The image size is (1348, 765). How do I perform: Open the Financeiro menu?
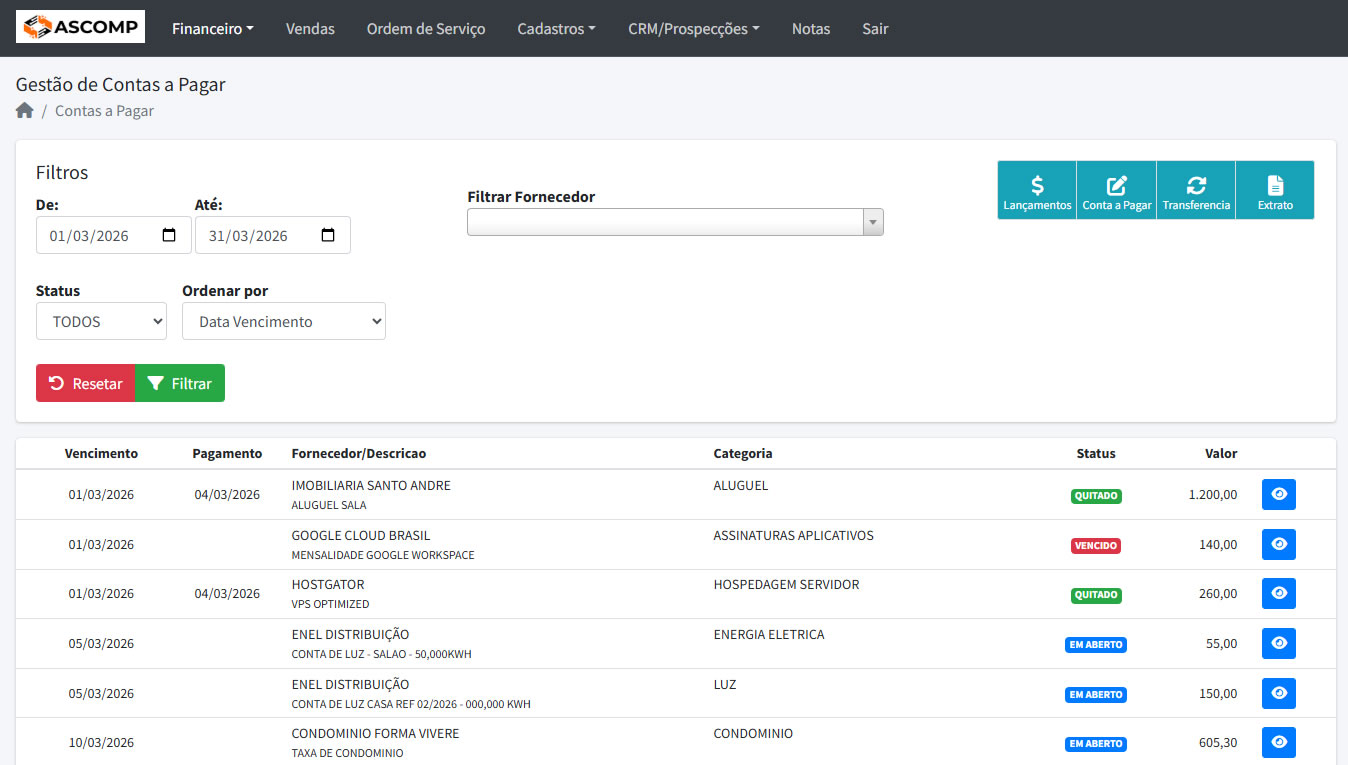(212, 29)
